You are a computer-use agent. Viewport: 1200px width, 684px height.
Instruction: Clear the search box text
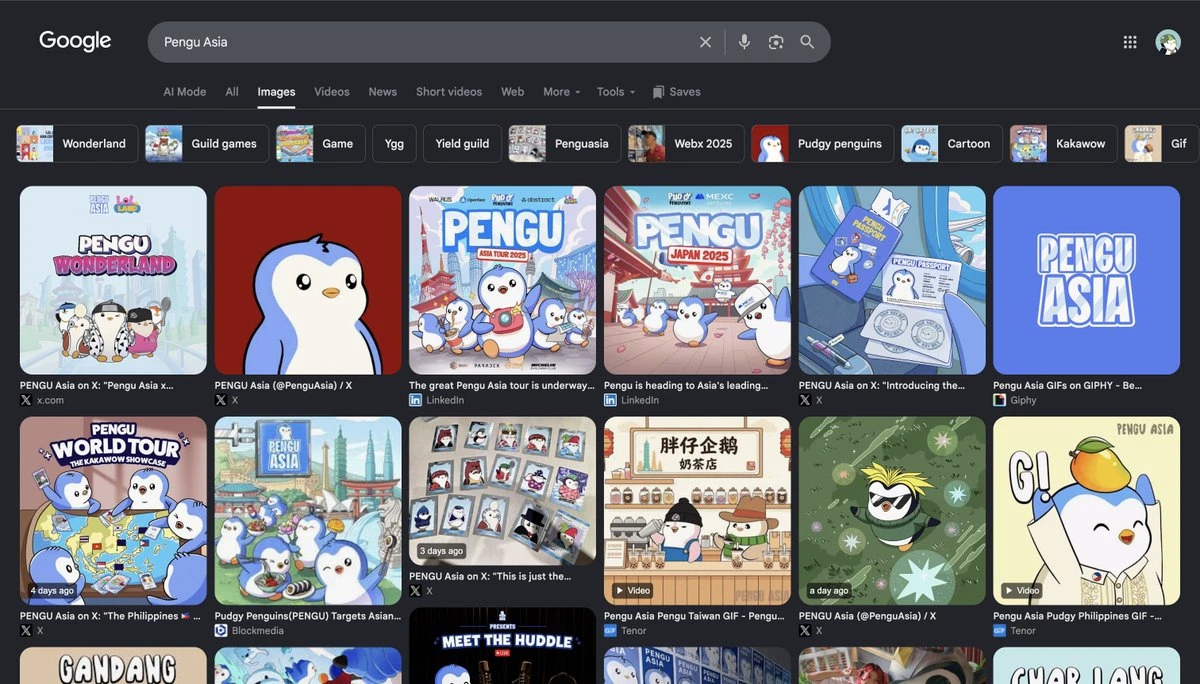click(705, 42)
